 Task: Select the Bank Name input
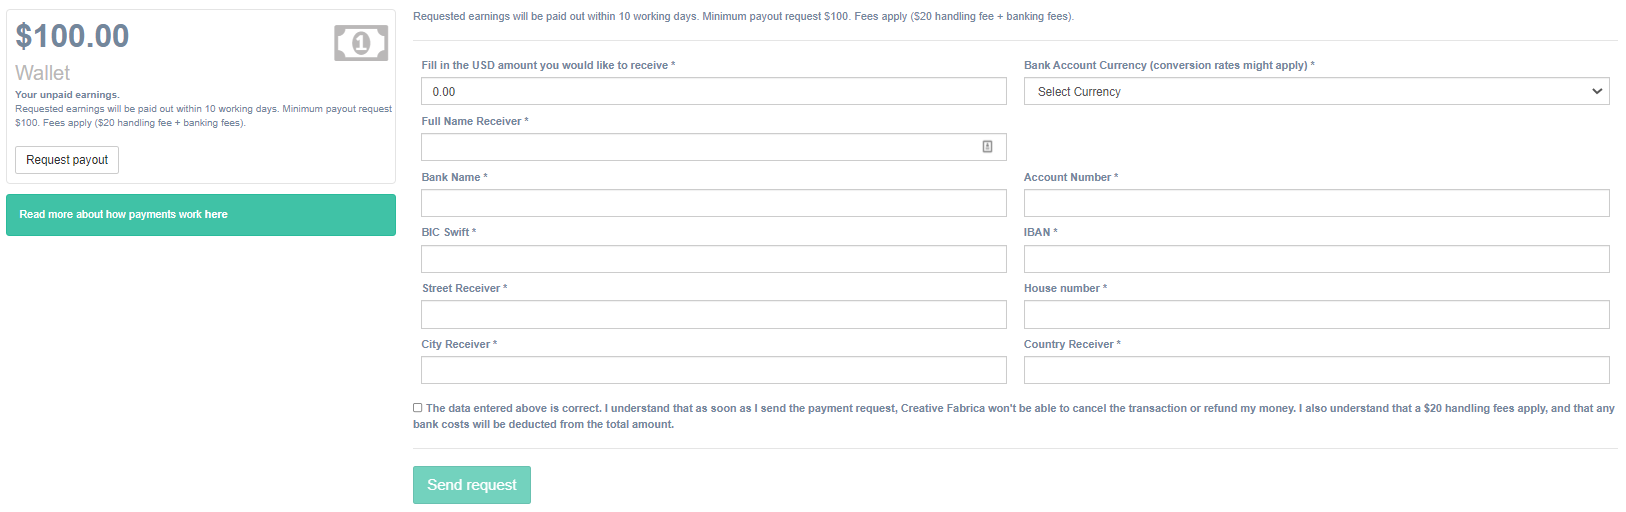714,203
